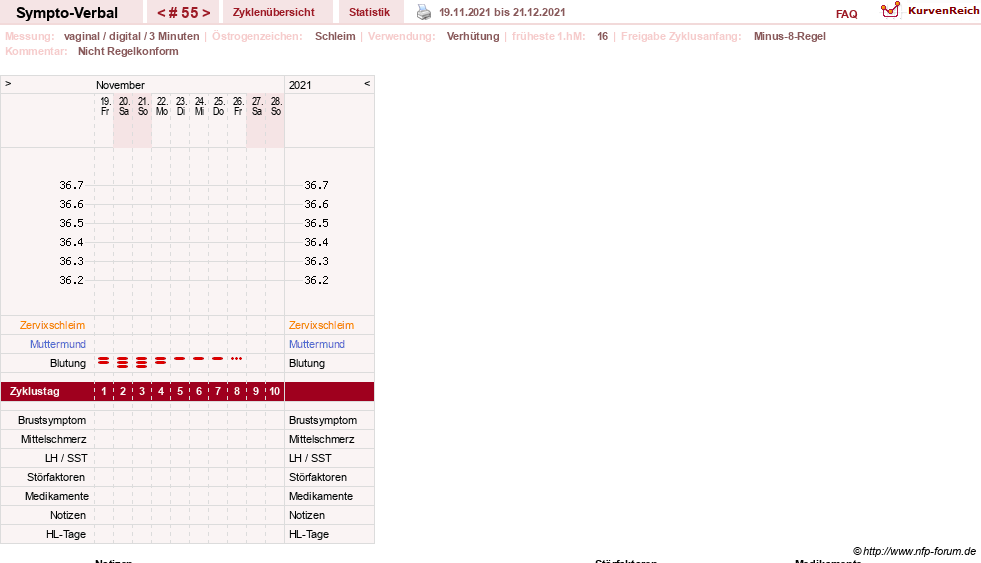This screenshot has width=981, height=563.
Task: Select heavy bleeding mark on cycle day 2
Action: pos(123,362)
